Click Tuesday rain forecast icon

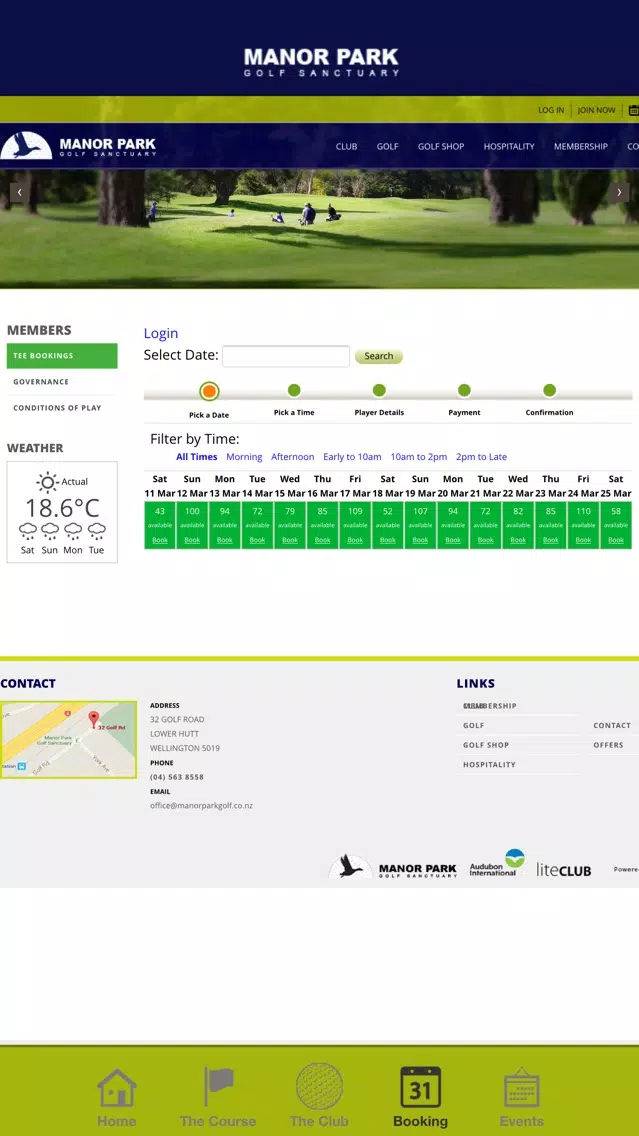[96, 531]
